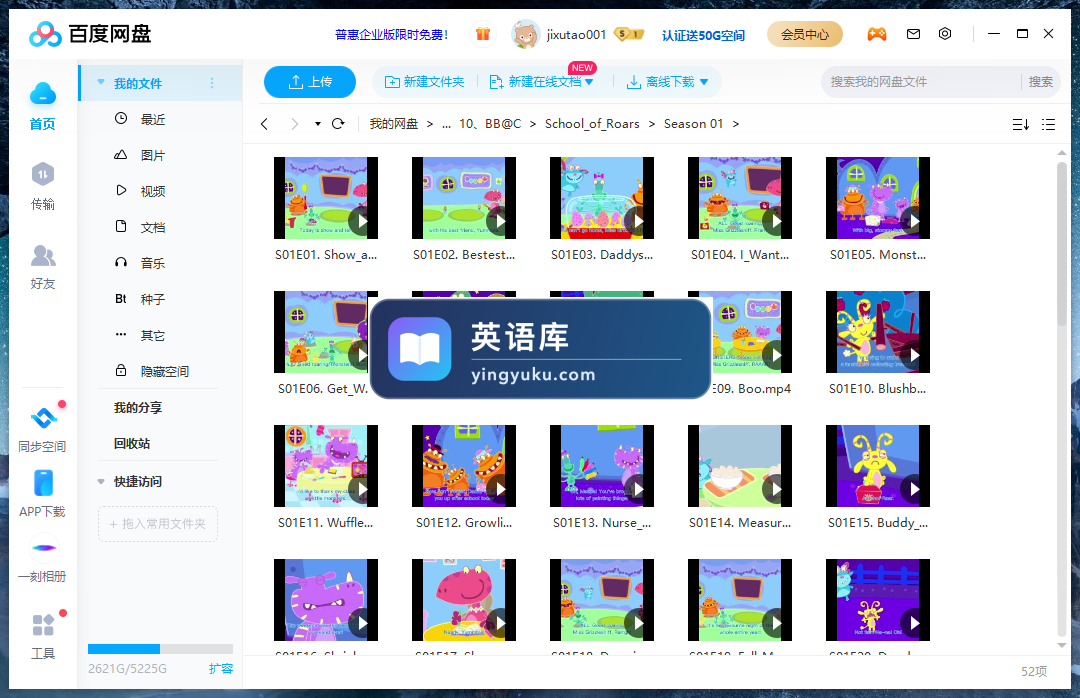Open the 我的文件 three-dot menu

pos(212,83)
